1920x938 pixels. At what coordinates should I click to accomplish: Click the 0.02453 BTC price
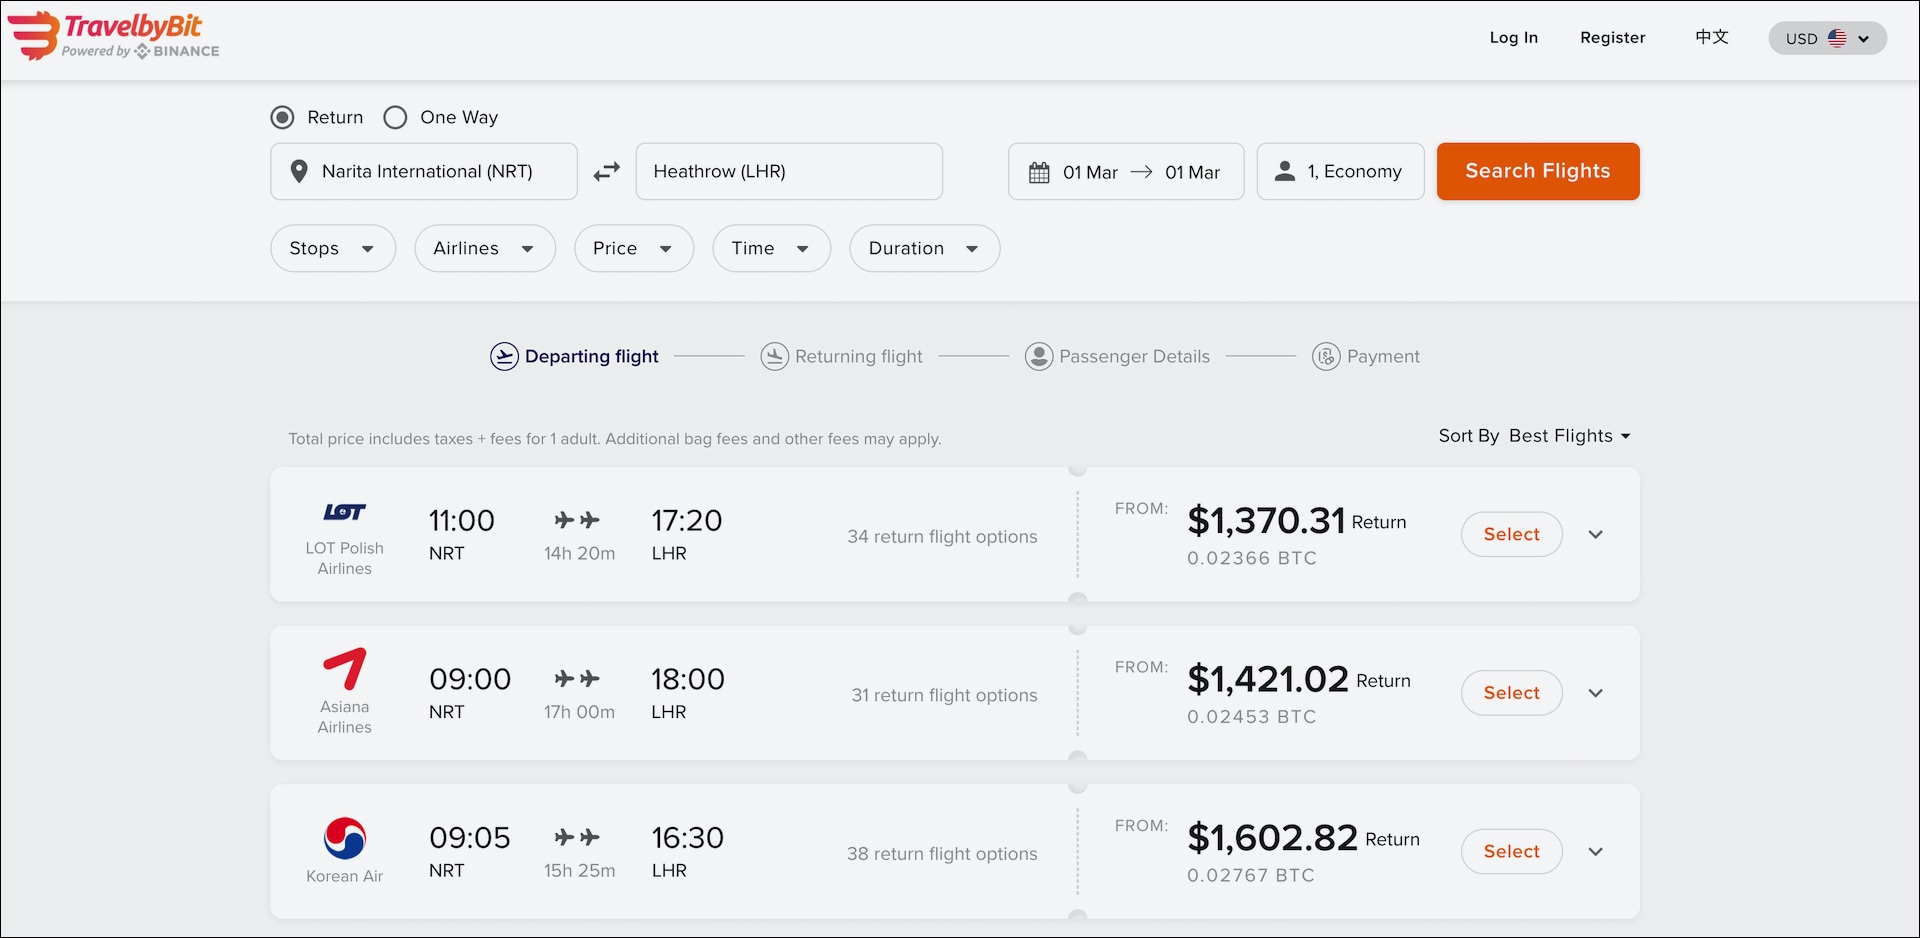click(x=1252, y=717)
